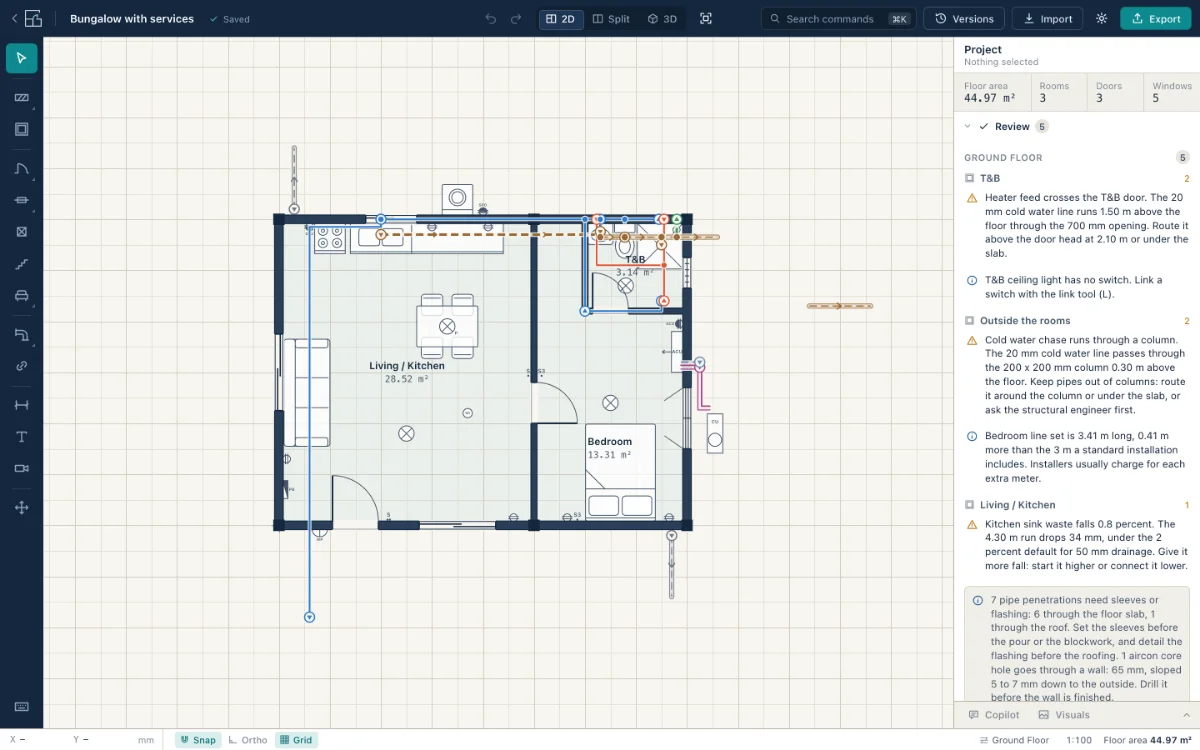Open the Visuals tab
The width and height of the screenshot is (1200, 750).
(1064, 715)
